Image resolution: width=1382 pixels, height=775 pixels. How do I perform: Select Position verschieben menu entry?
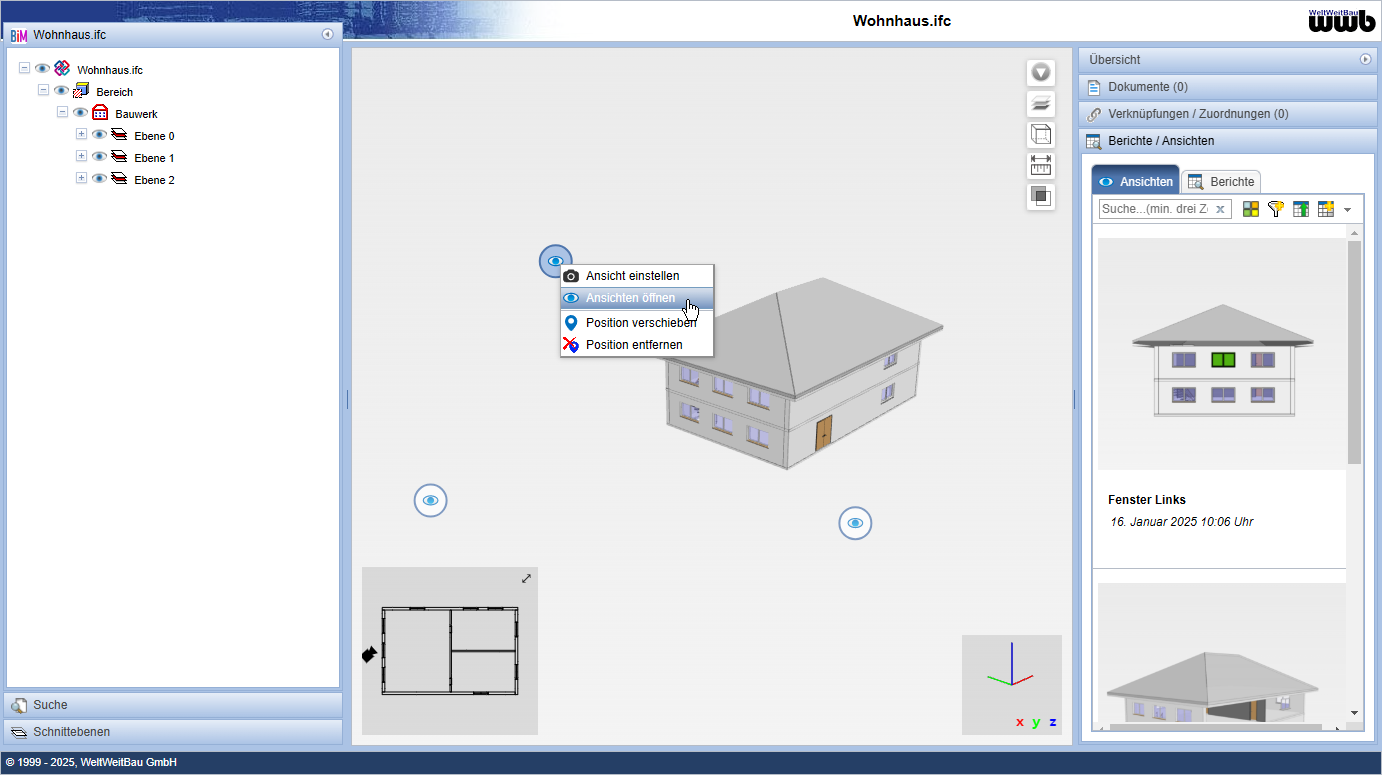pyautogui.click(x=637, y=322)
